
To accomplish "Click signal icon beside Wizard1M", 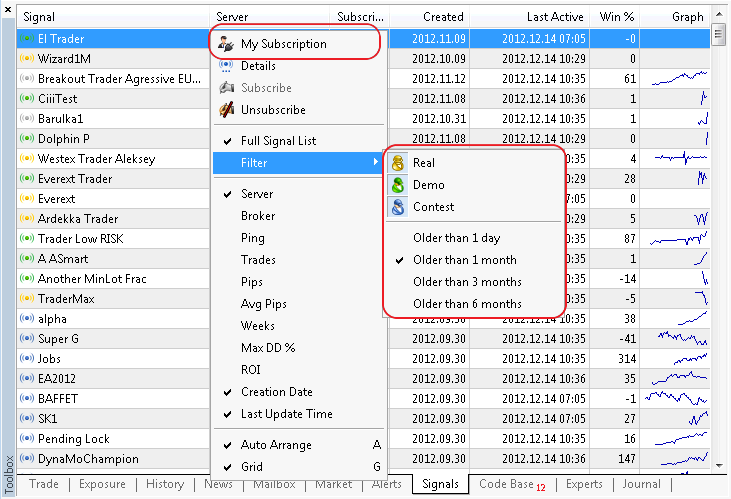I will tap(26, 59).
